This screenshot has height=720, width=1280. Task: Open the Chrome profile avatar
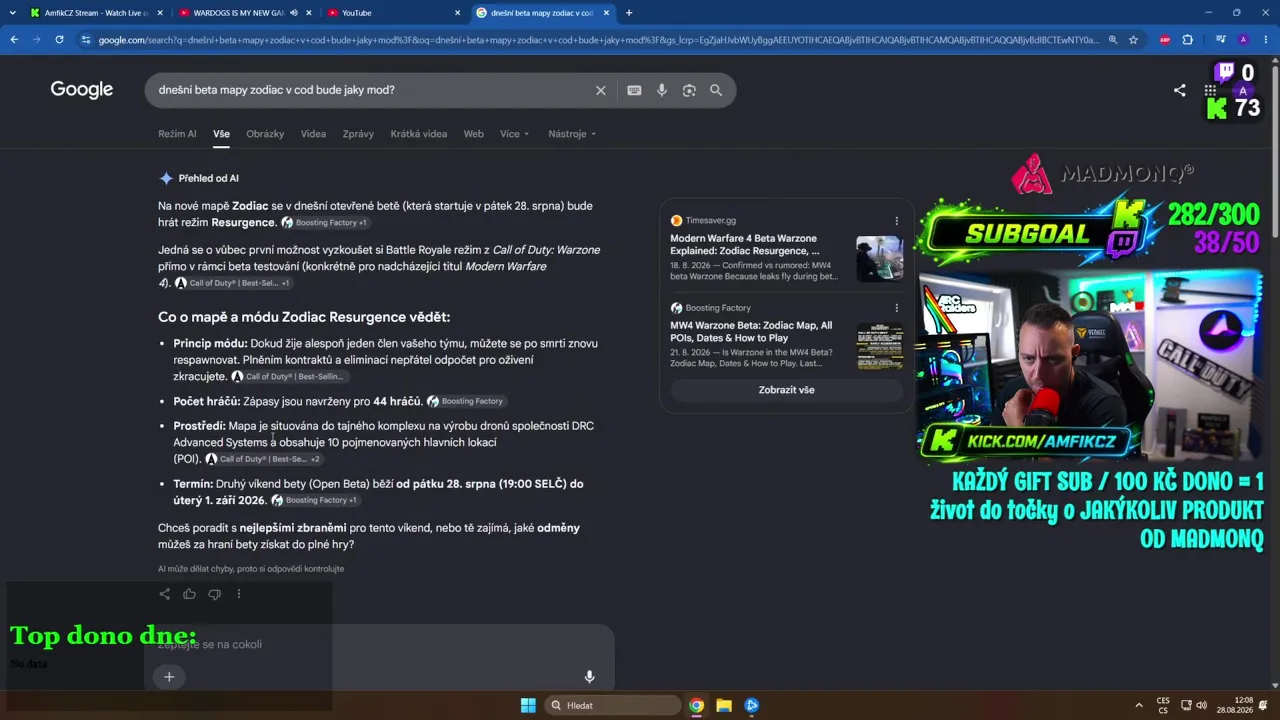(x=1243, y=40)
